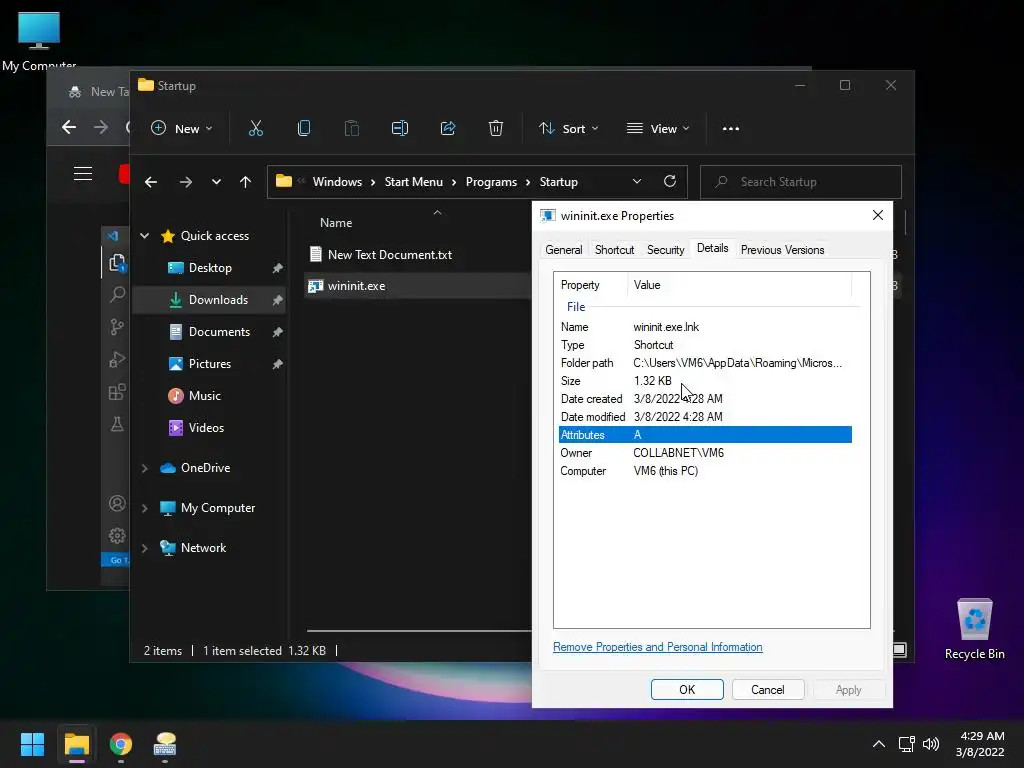Click hamburger menu in background browser window

83,174
